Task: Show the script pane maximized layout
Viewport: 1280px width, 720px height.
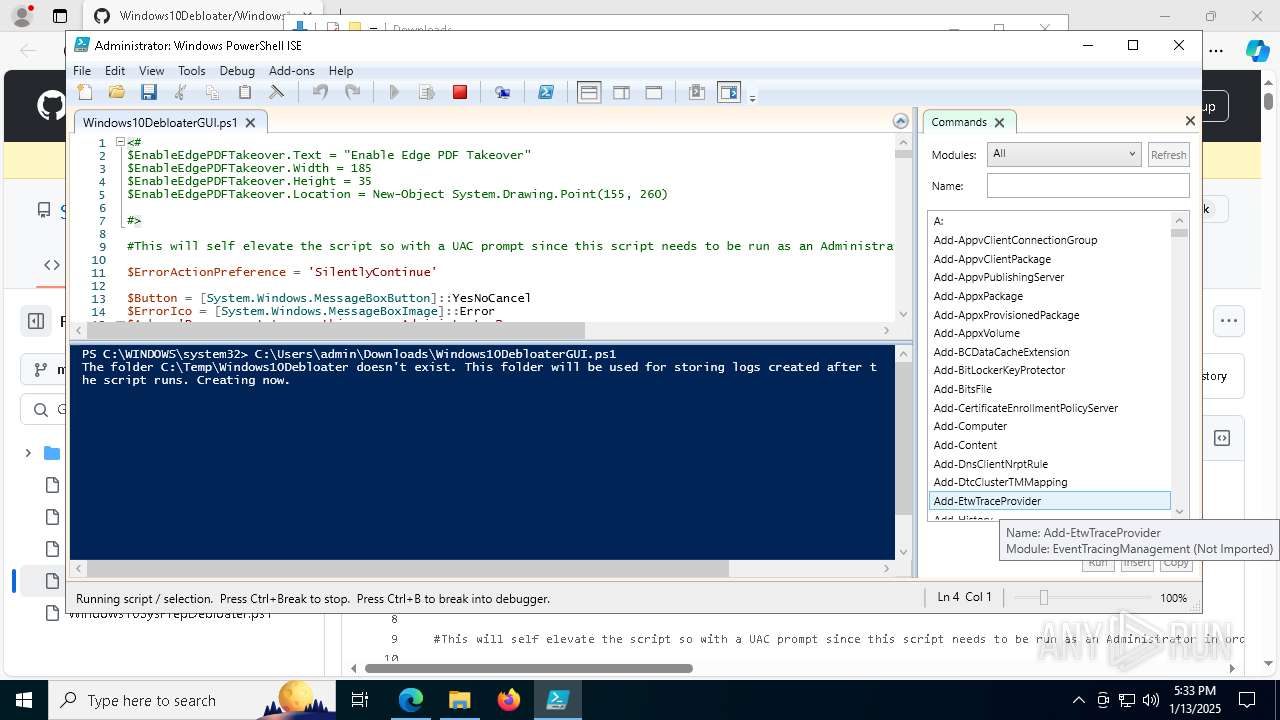Action: tap(654, 92)
